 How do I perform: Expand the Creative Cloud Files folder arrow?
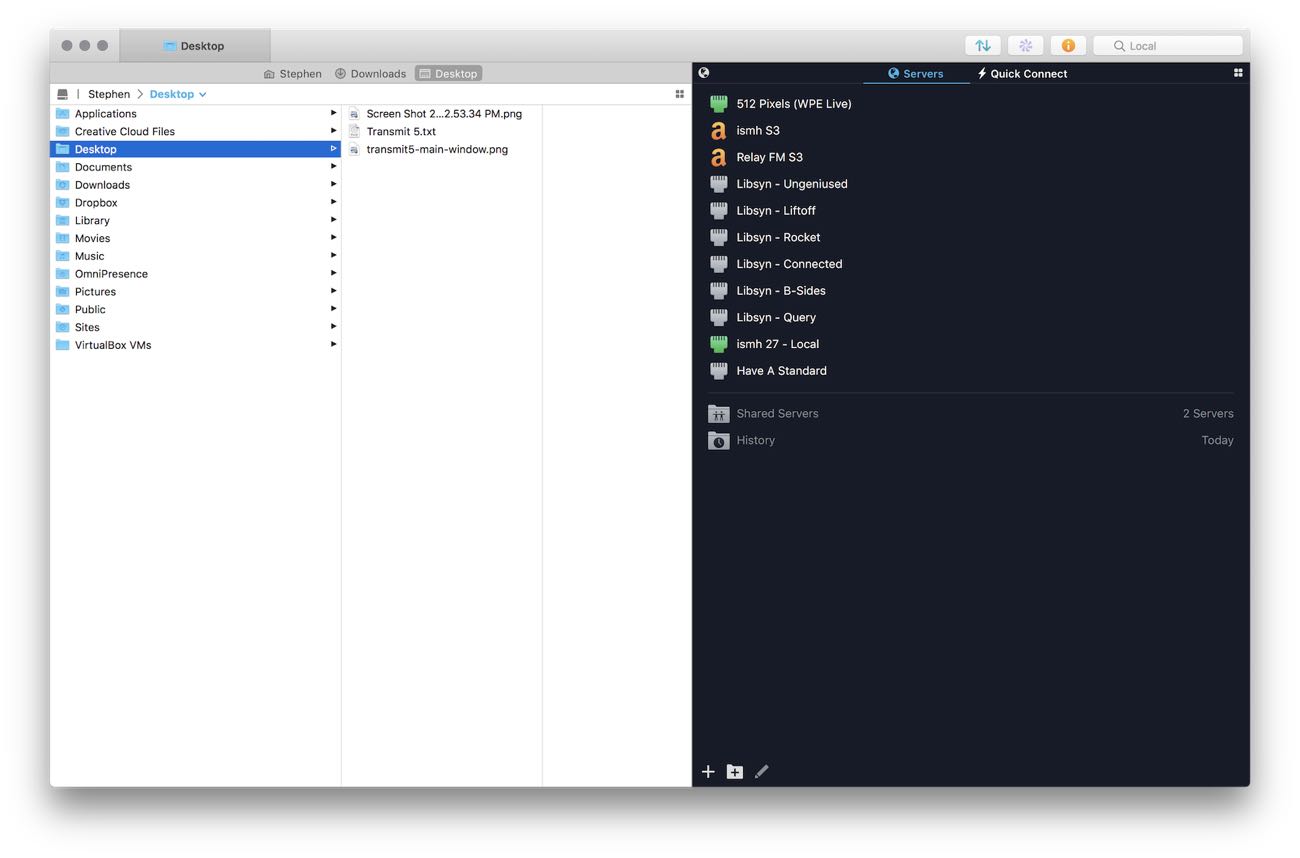click(334, 131)
